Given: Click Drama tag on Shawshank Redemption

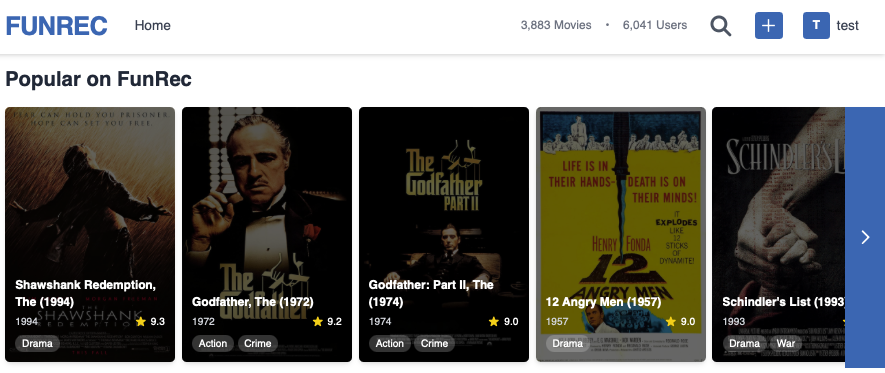Looking at the screenshot, I should pos(37,343).
